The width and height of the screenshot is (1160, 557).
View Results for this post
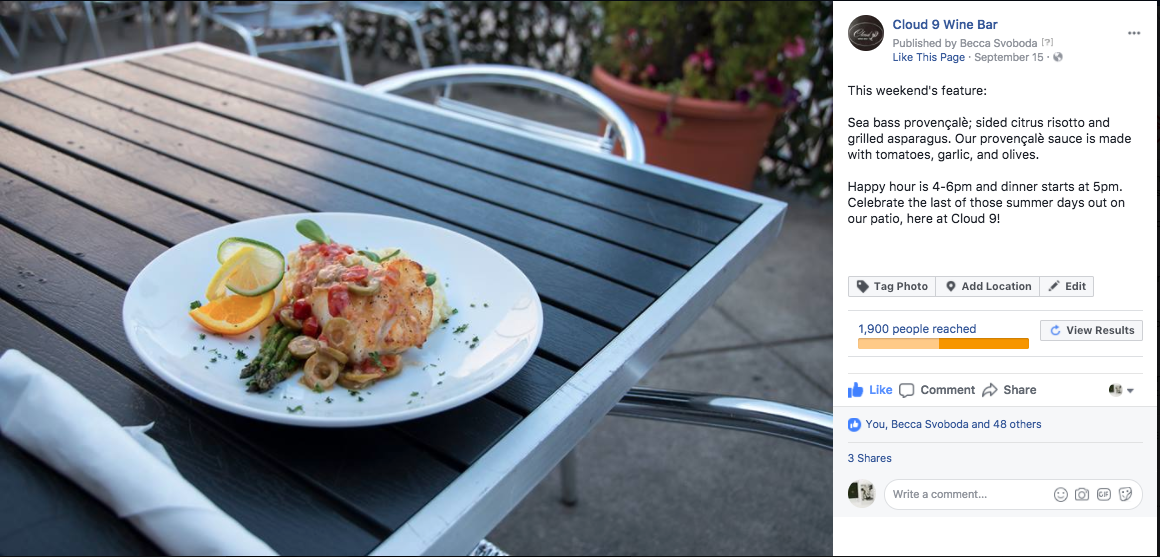point(1091,331)
